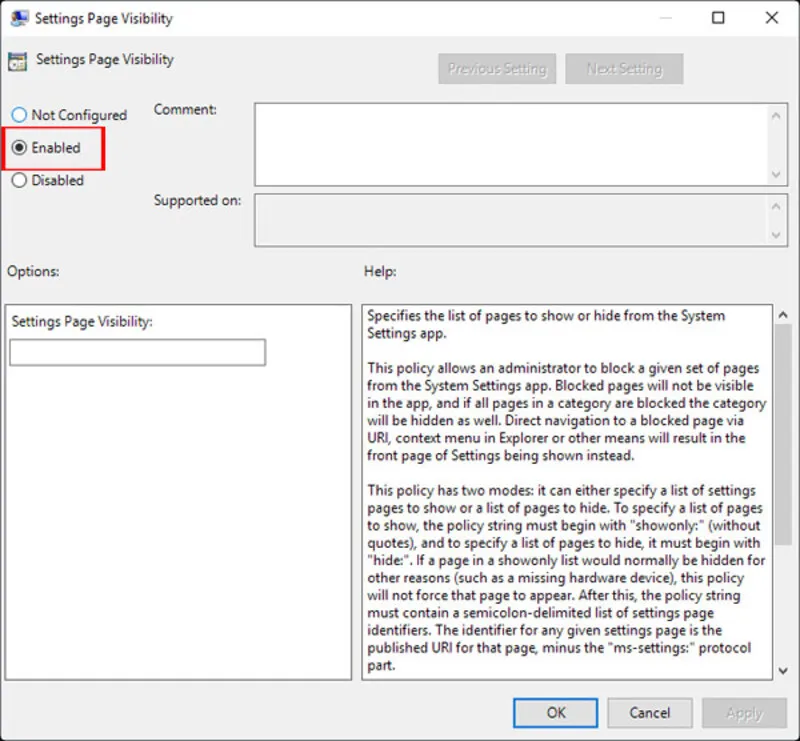This screenshot has height=741, width=800.
Task: Confirm with the OK button
Action: 555,712
